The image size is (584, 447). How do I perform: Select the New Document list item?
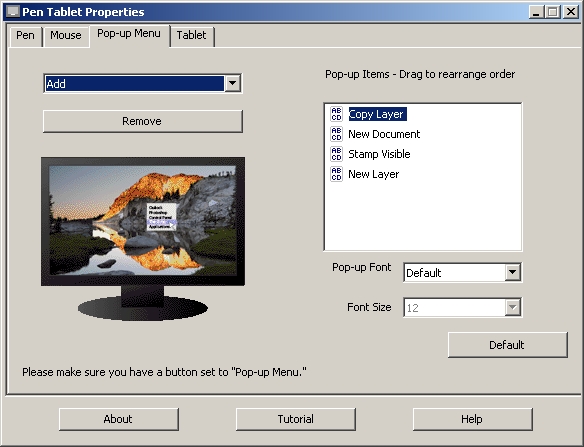[384, 134]
